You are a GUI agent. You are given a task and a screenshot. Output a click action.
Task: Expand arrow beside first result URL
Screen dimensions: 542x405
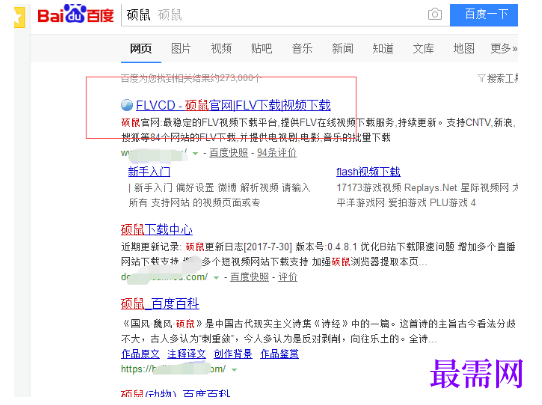195,153
